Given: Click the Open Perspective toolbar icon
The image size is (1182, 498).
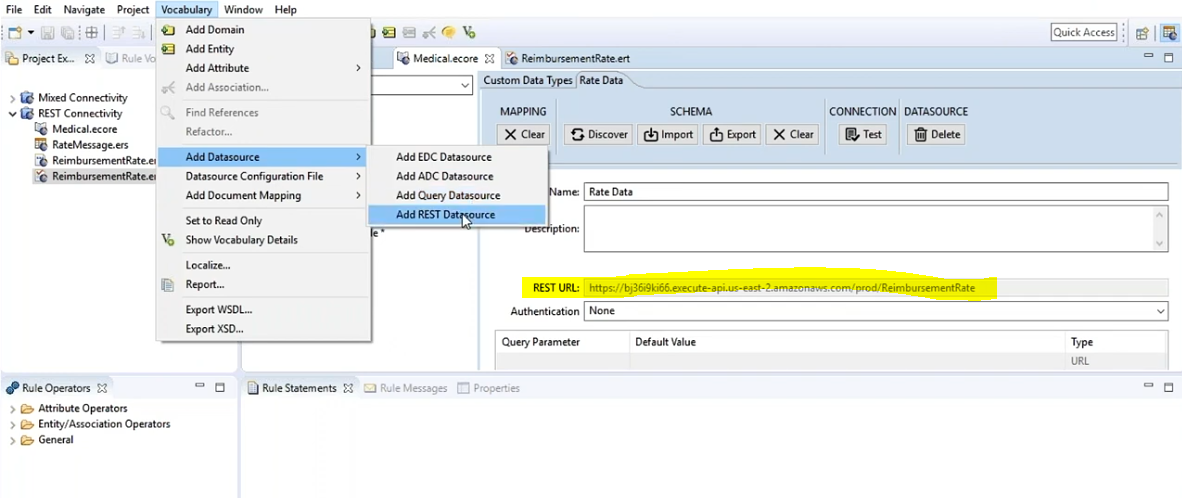Looking at the screenshot, I should [1142, 33].
